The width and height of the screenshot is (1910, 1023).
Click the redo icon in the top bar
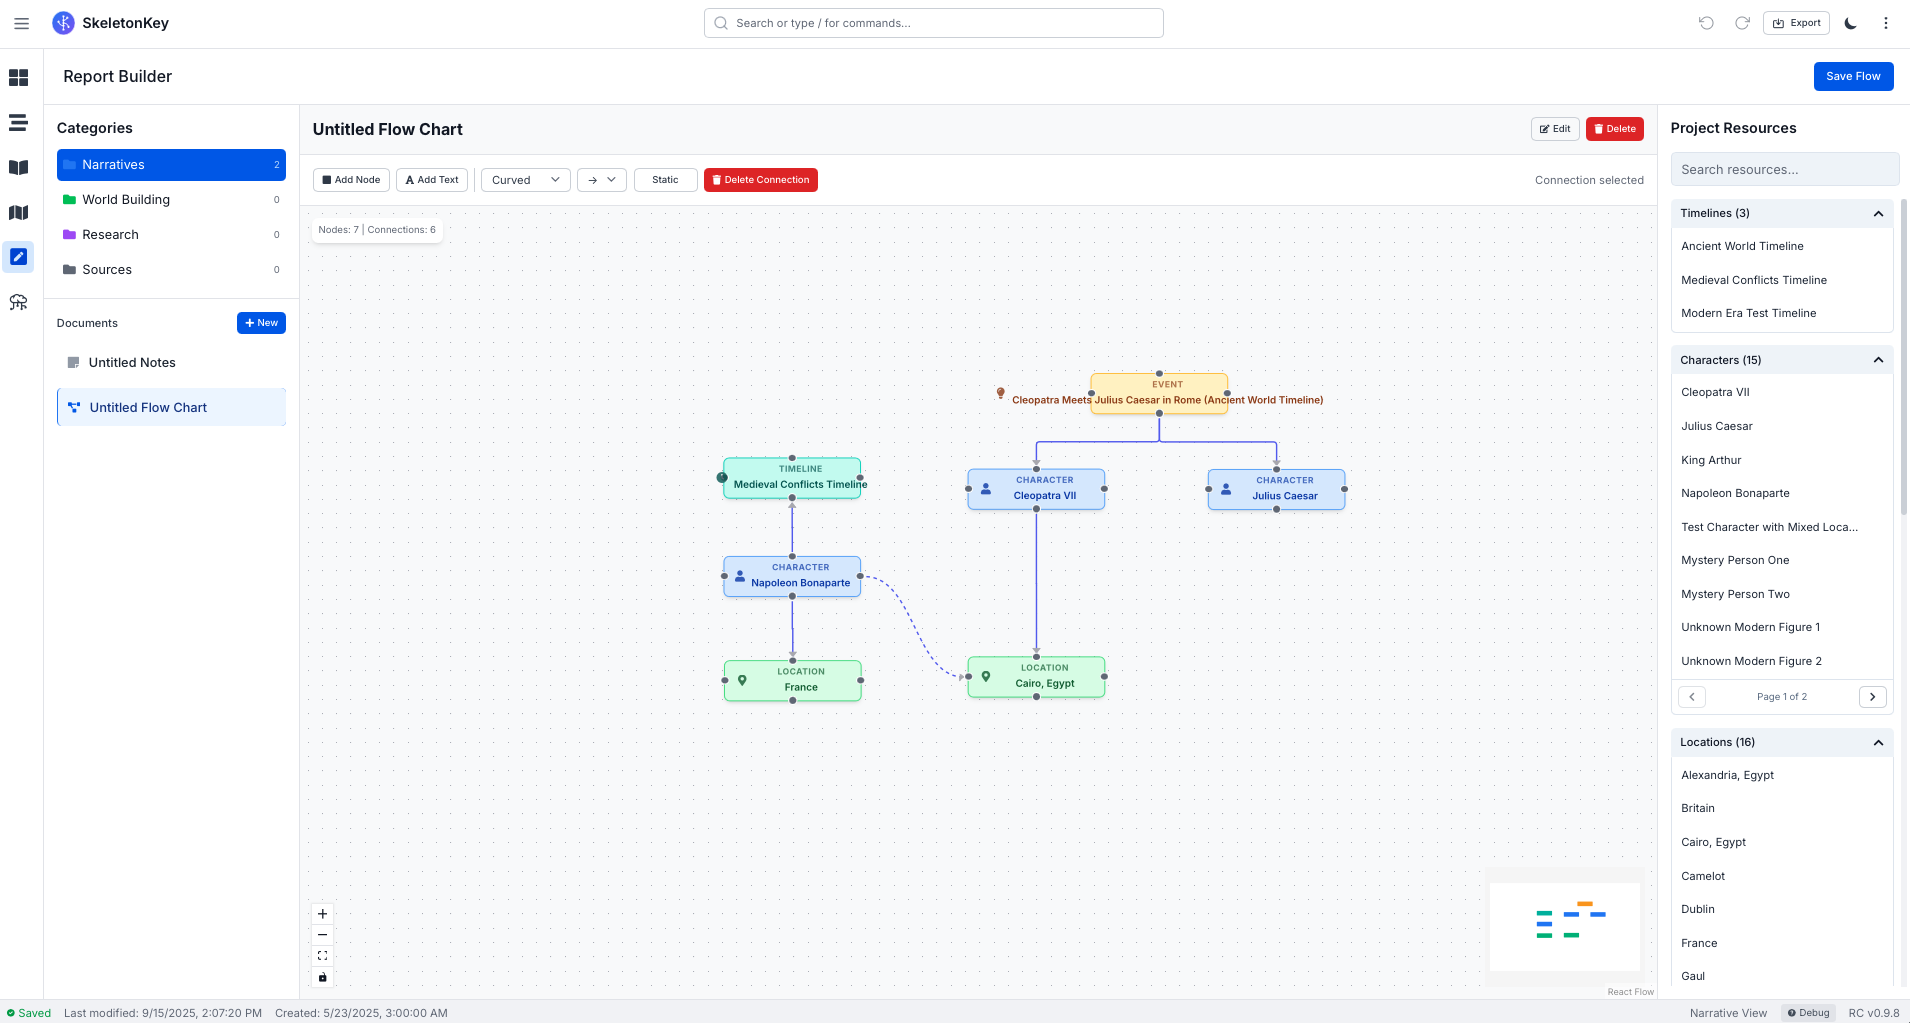(x=1743, y=22)
